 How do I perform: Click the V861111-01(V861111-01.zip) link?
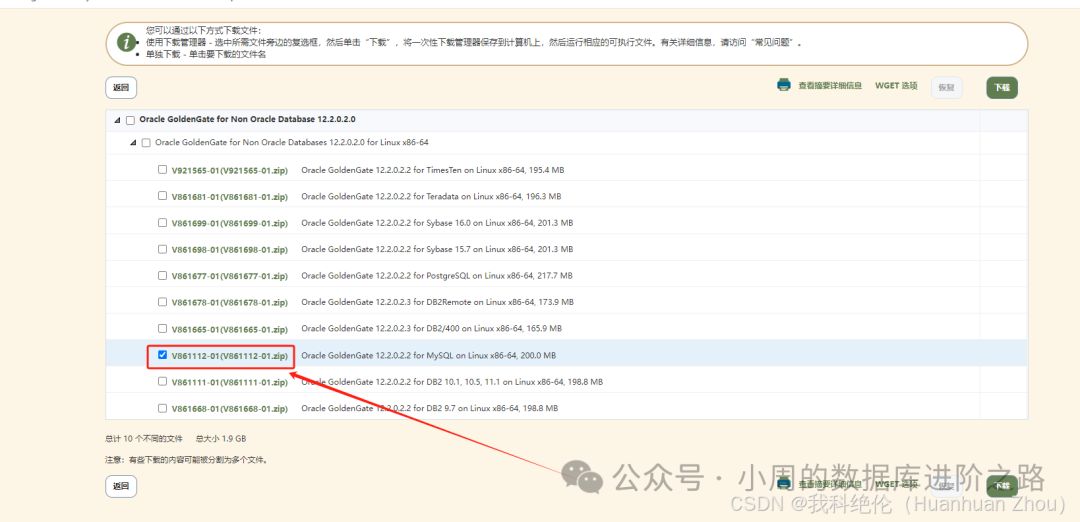(229, 382)
